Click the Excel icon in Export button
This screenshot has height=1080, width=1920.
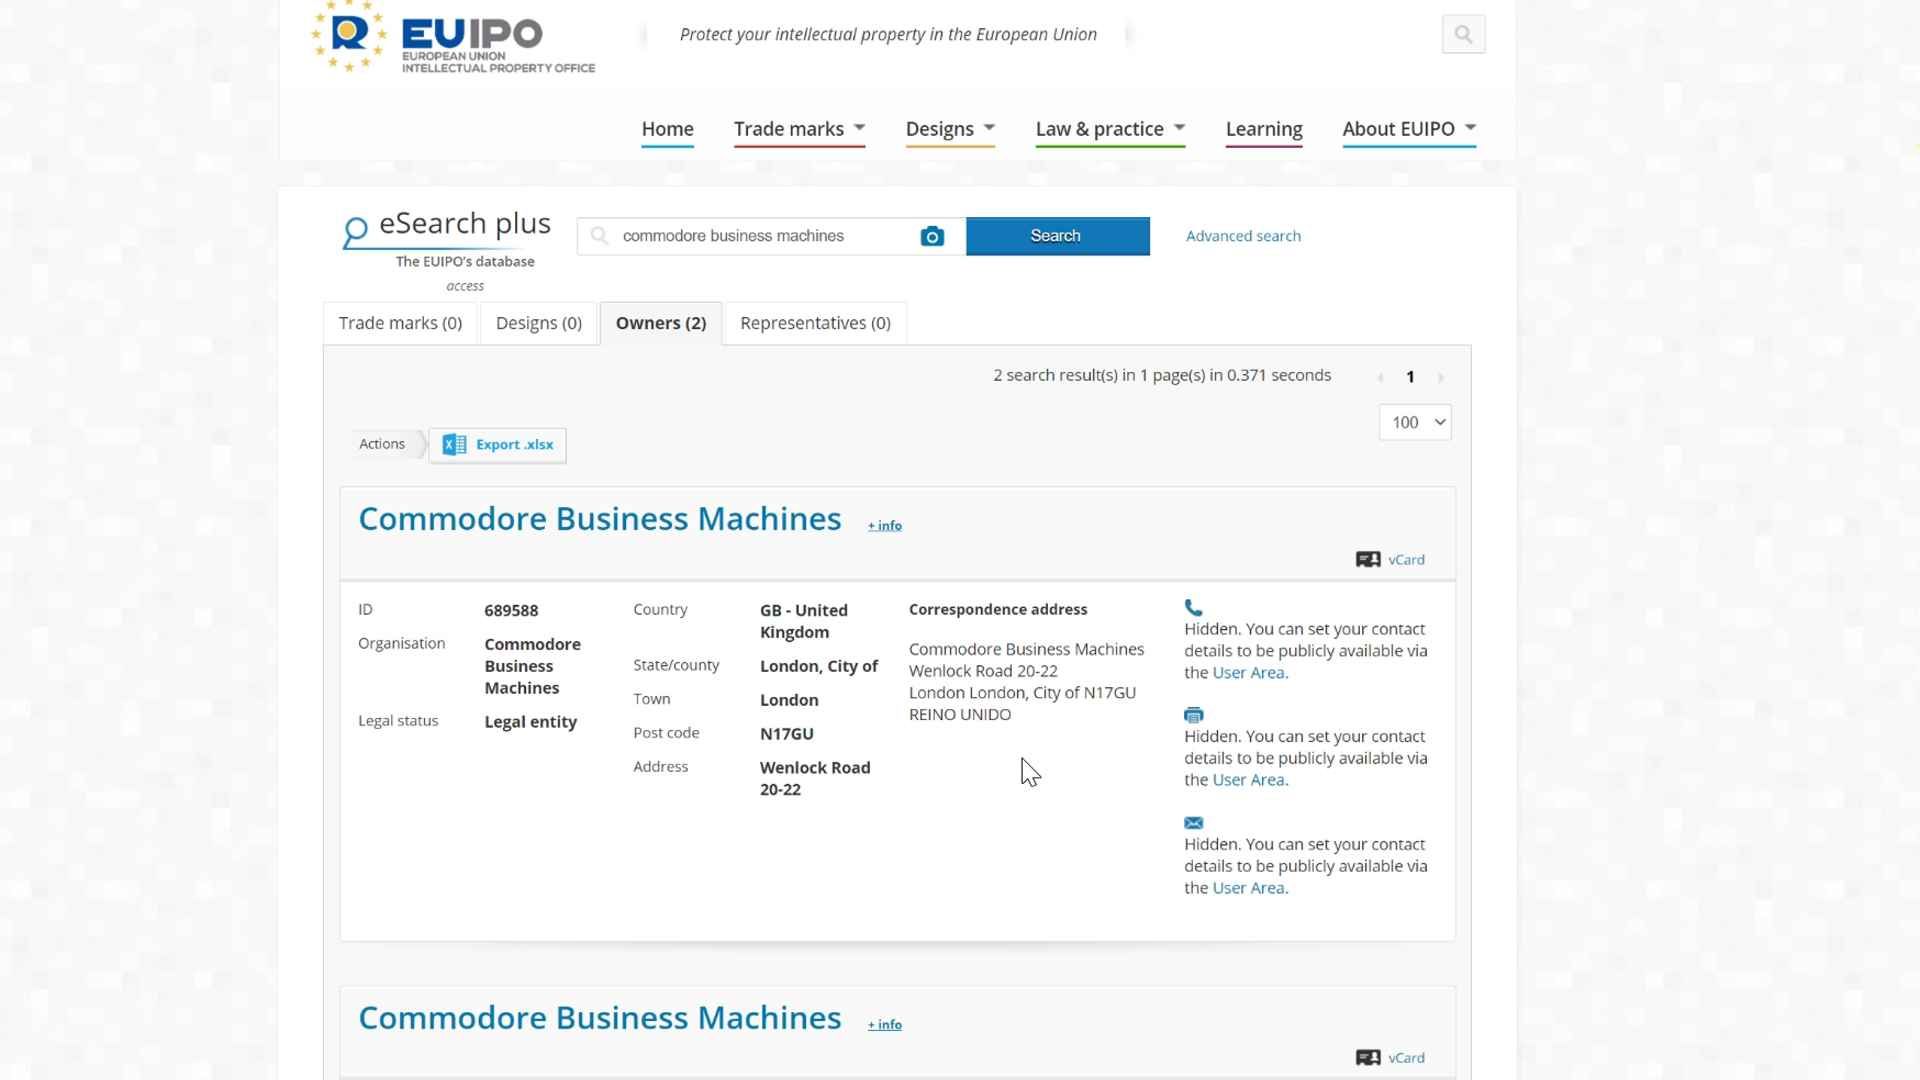[x=454, y=445]
